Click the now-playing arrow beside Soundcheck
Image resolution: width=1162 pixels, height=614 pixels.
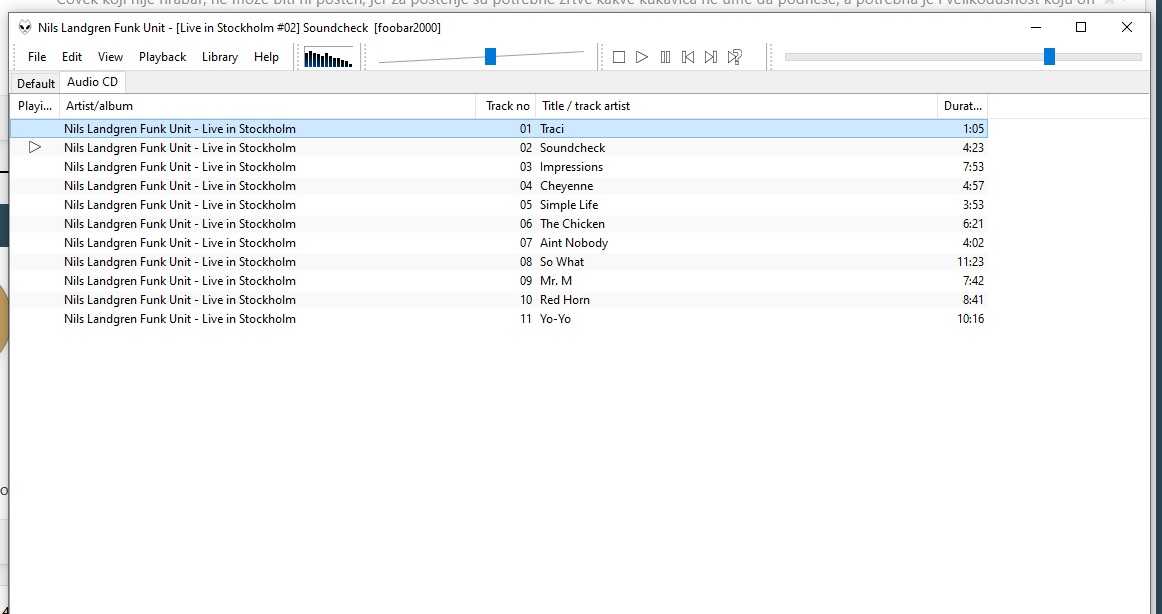tap(35, 147)
